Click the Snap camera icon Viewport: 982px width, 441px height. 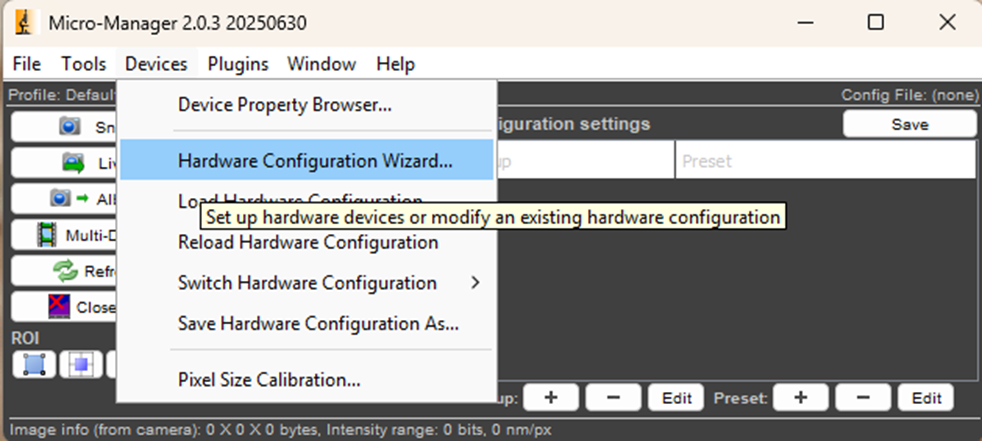pyautogui.click(x=70, y=127)
